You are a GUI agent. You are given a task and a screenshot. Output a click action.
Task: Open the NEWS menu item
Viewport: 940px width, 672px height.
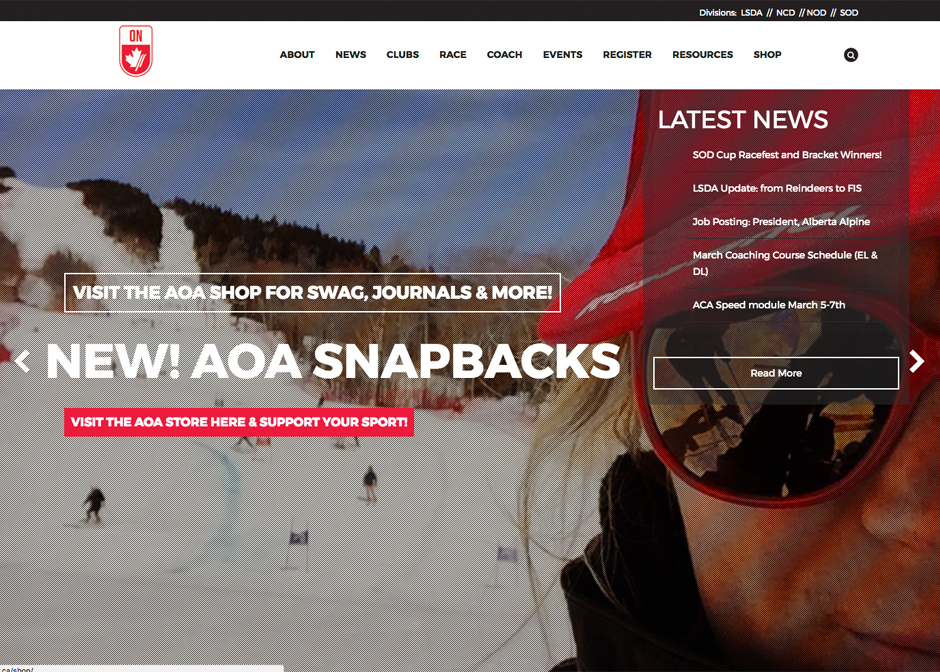351,55
